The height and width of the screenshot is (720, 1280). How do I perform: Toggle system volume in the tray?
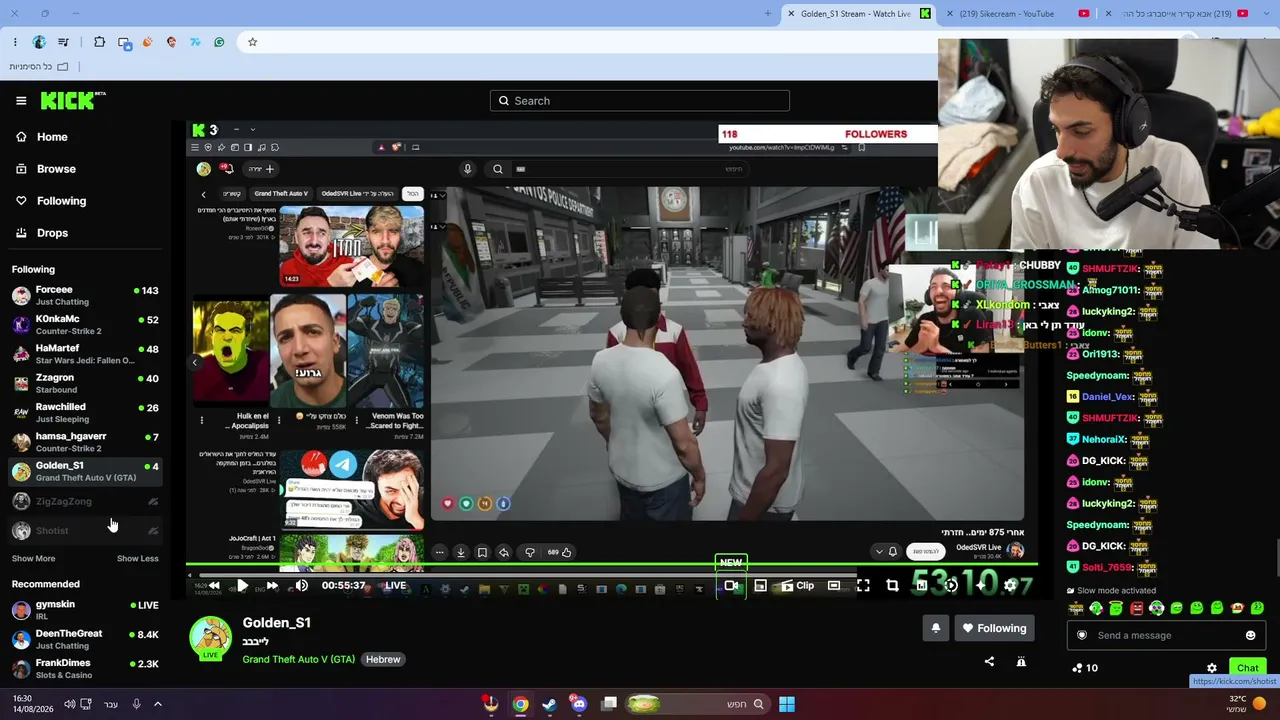coord(69,704)
